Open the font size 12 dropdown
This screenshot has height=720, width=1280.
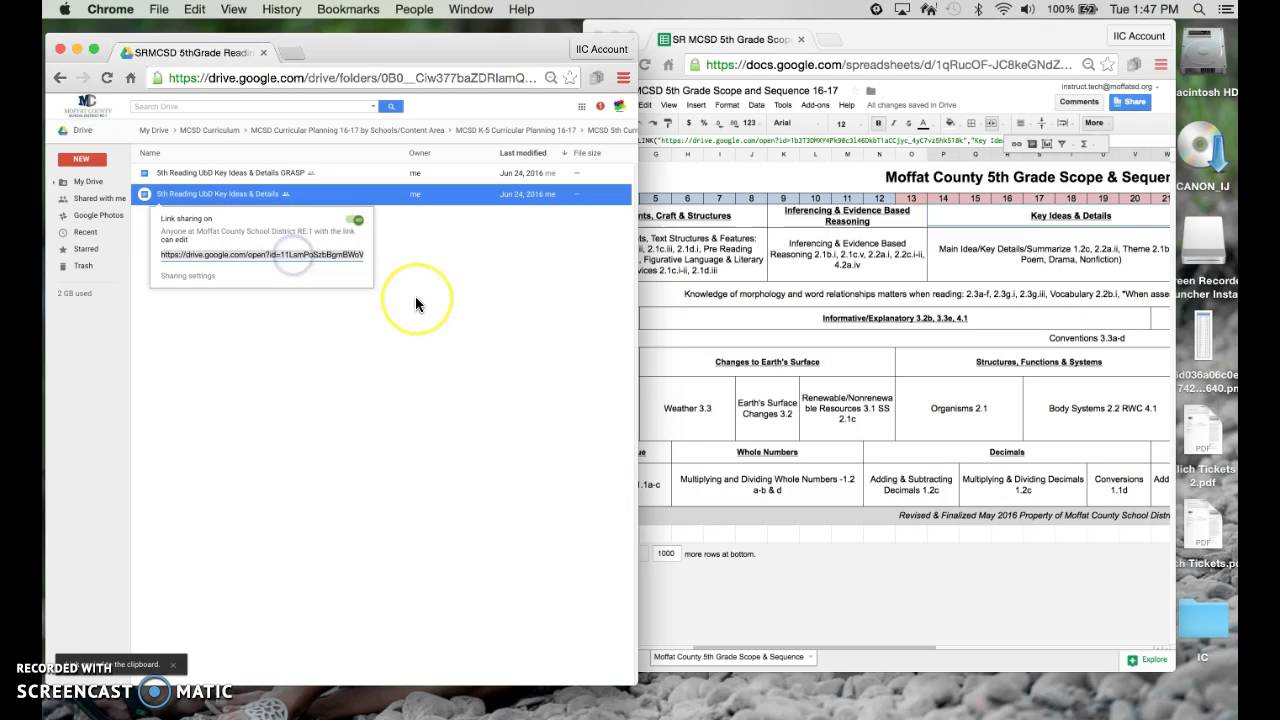pos(849,123)
